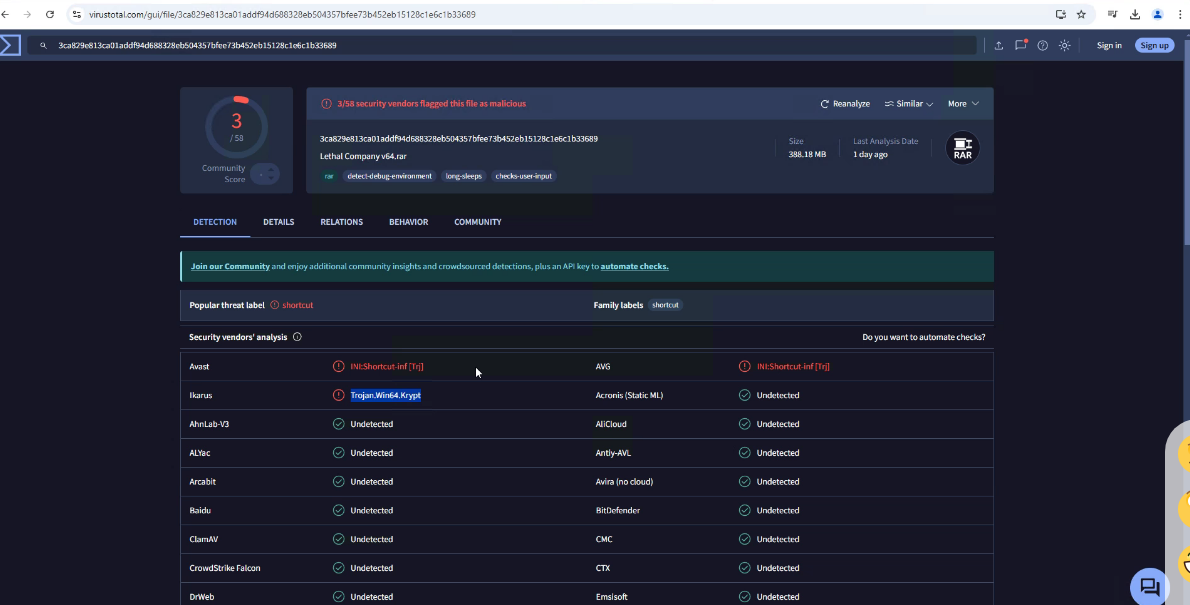
Task: Click the site information icon in the address bar
Action: click(x=77, y=14)
